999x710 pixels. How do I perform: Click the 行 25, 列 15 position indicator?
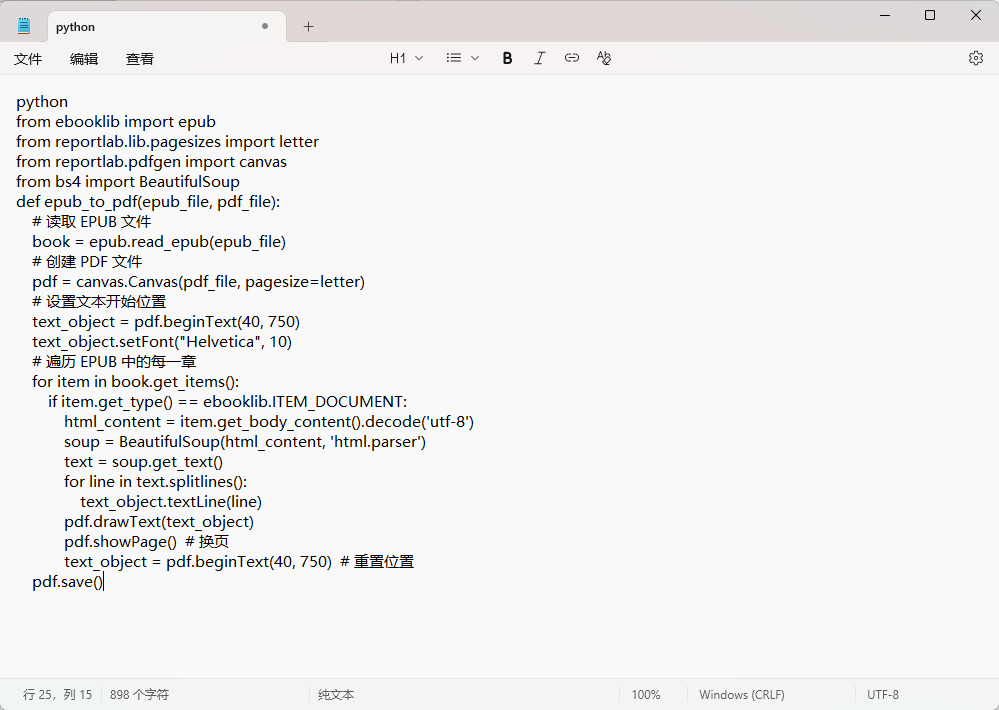tap(57, 694)
